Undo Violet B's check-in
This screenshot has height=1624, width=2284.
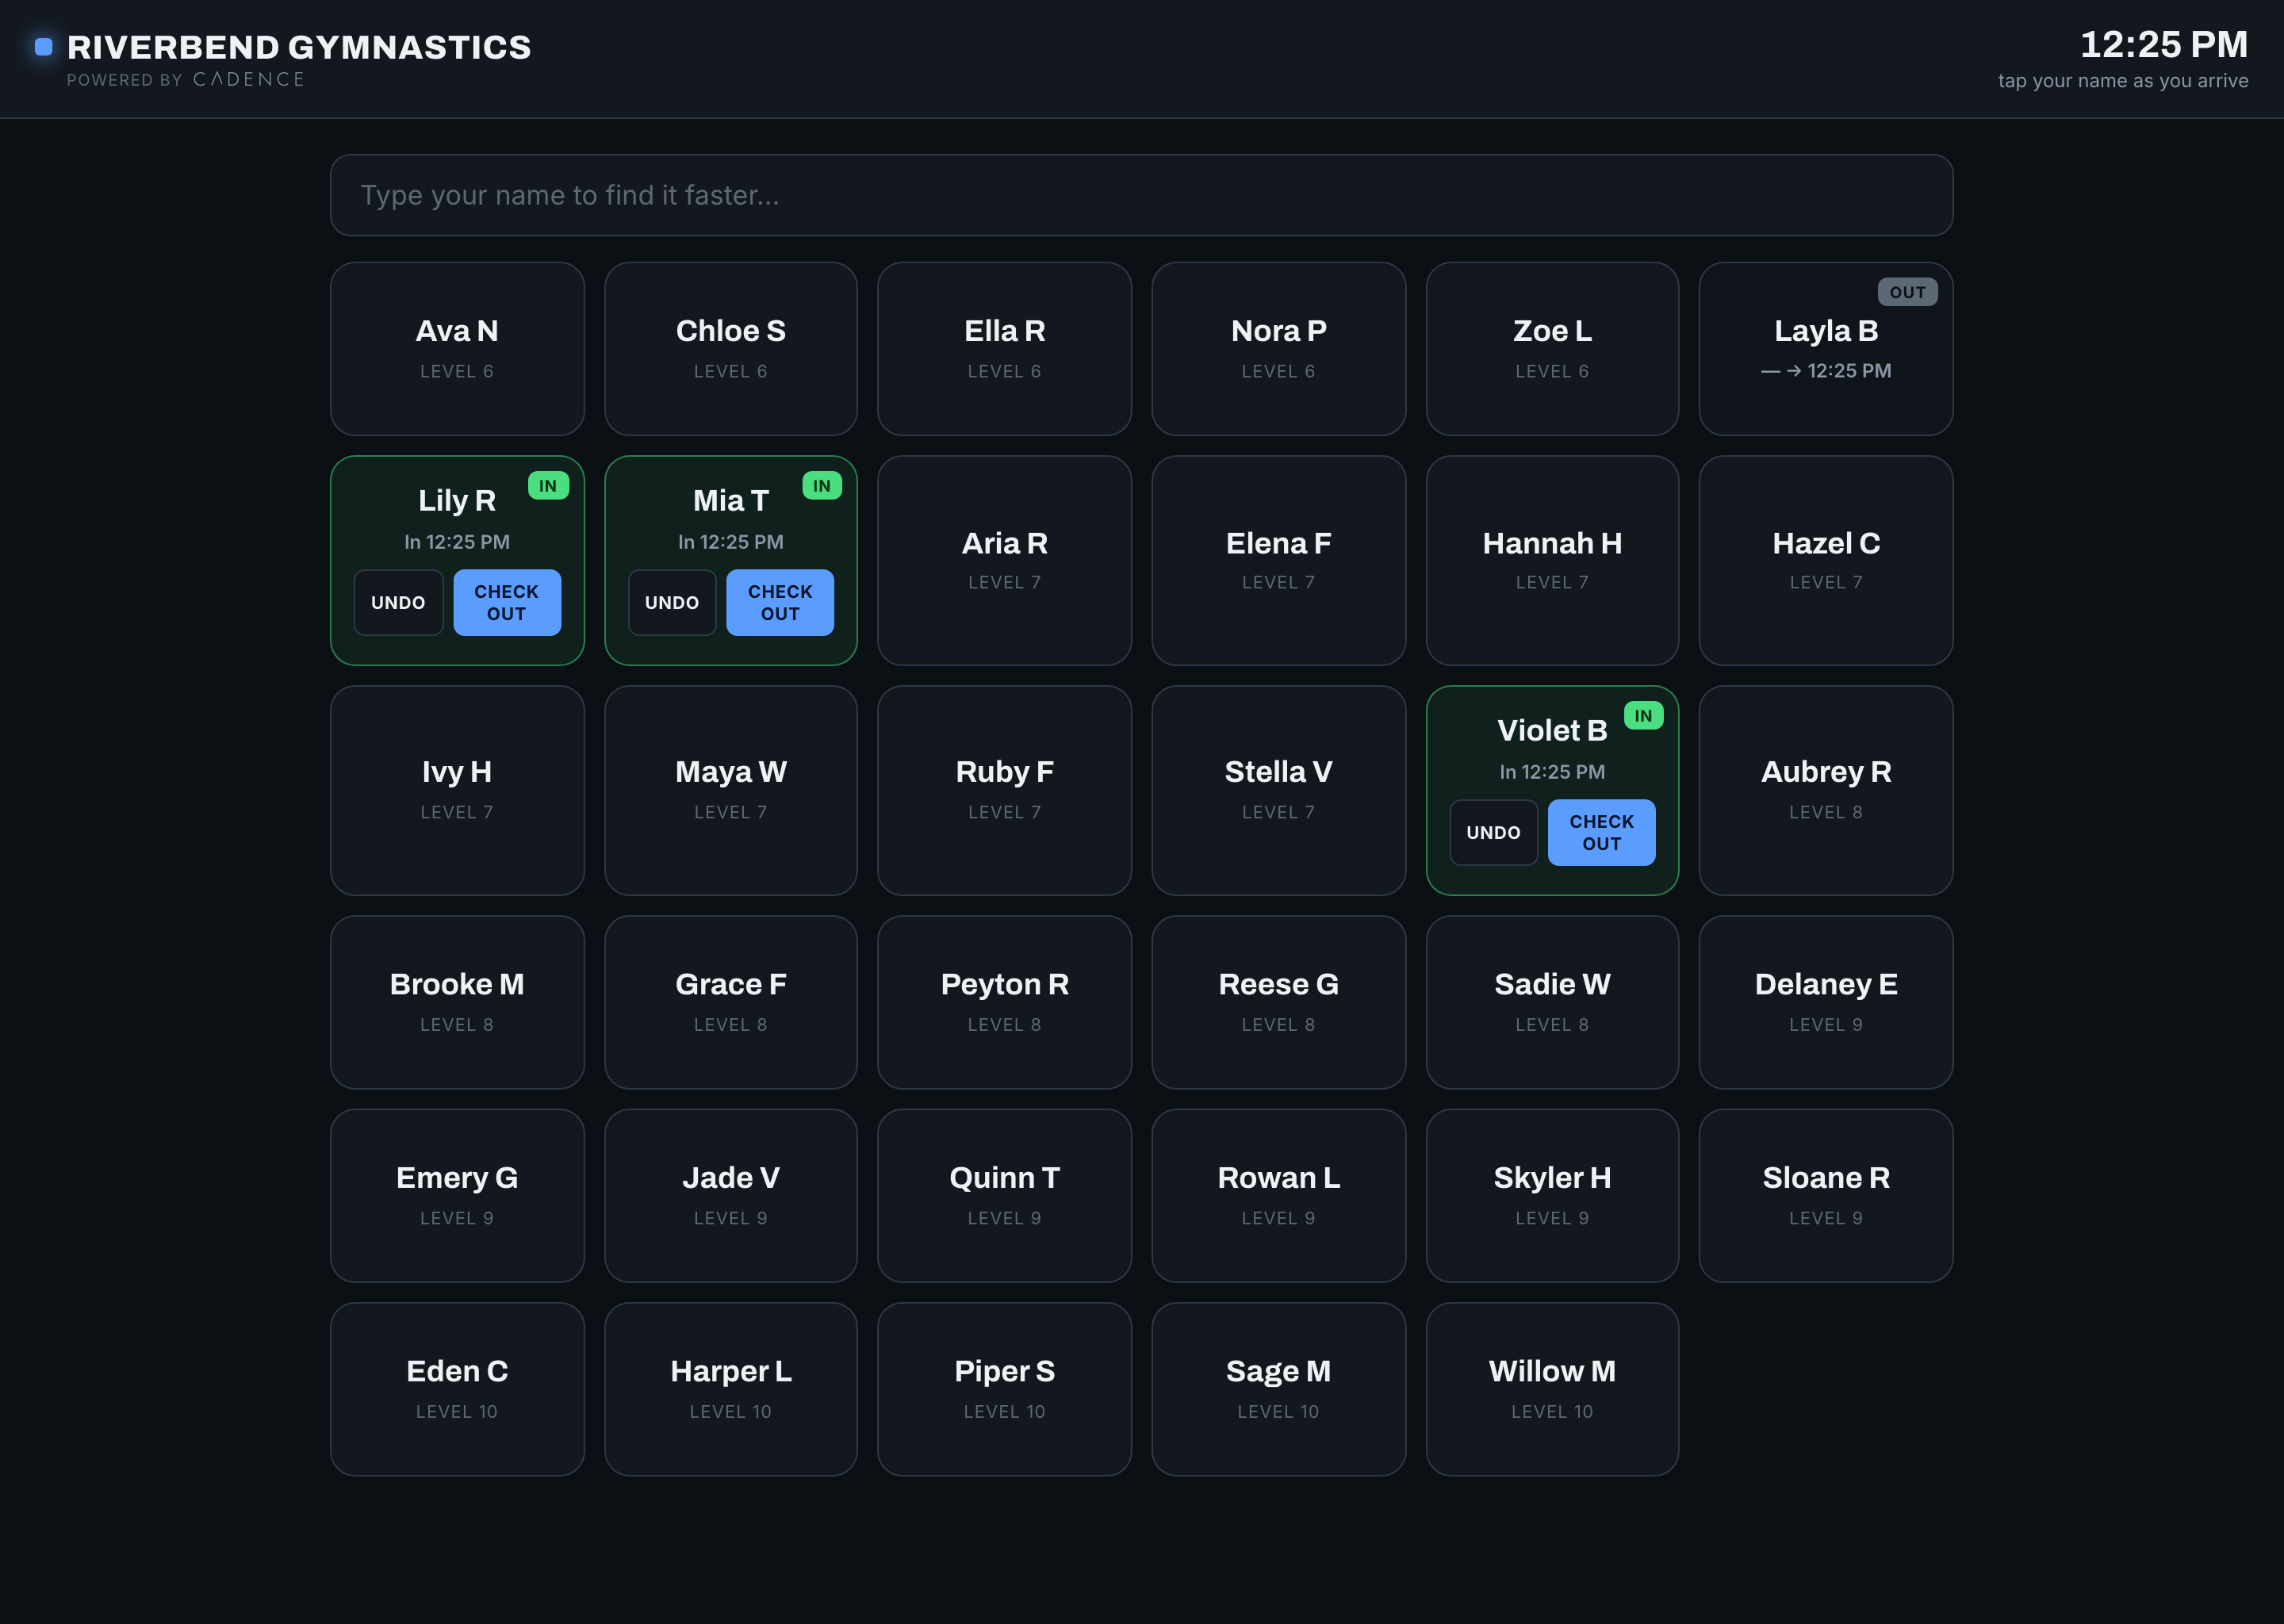[x=1493, y=832]
